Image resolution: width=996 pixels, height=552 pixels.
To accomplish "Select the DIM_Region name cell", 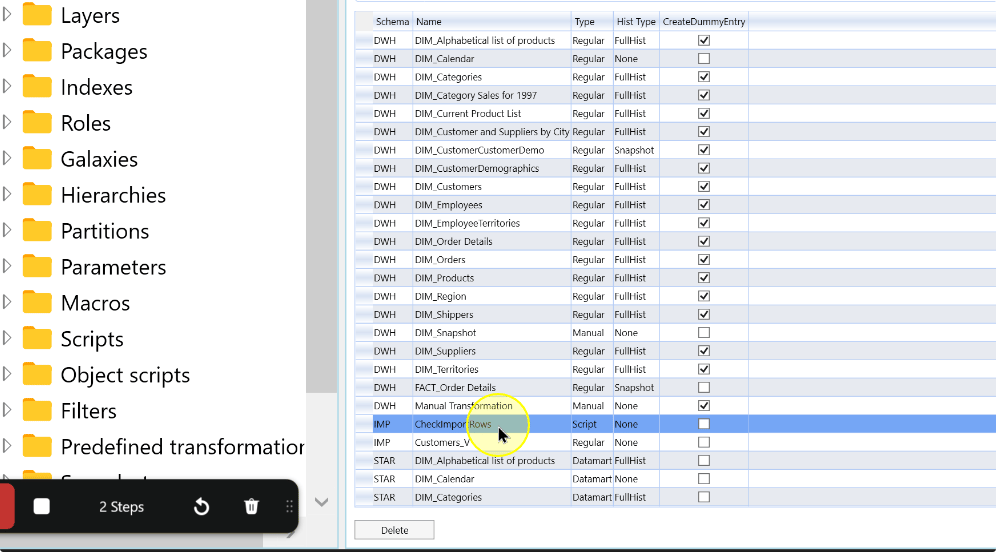I will 492,296.
